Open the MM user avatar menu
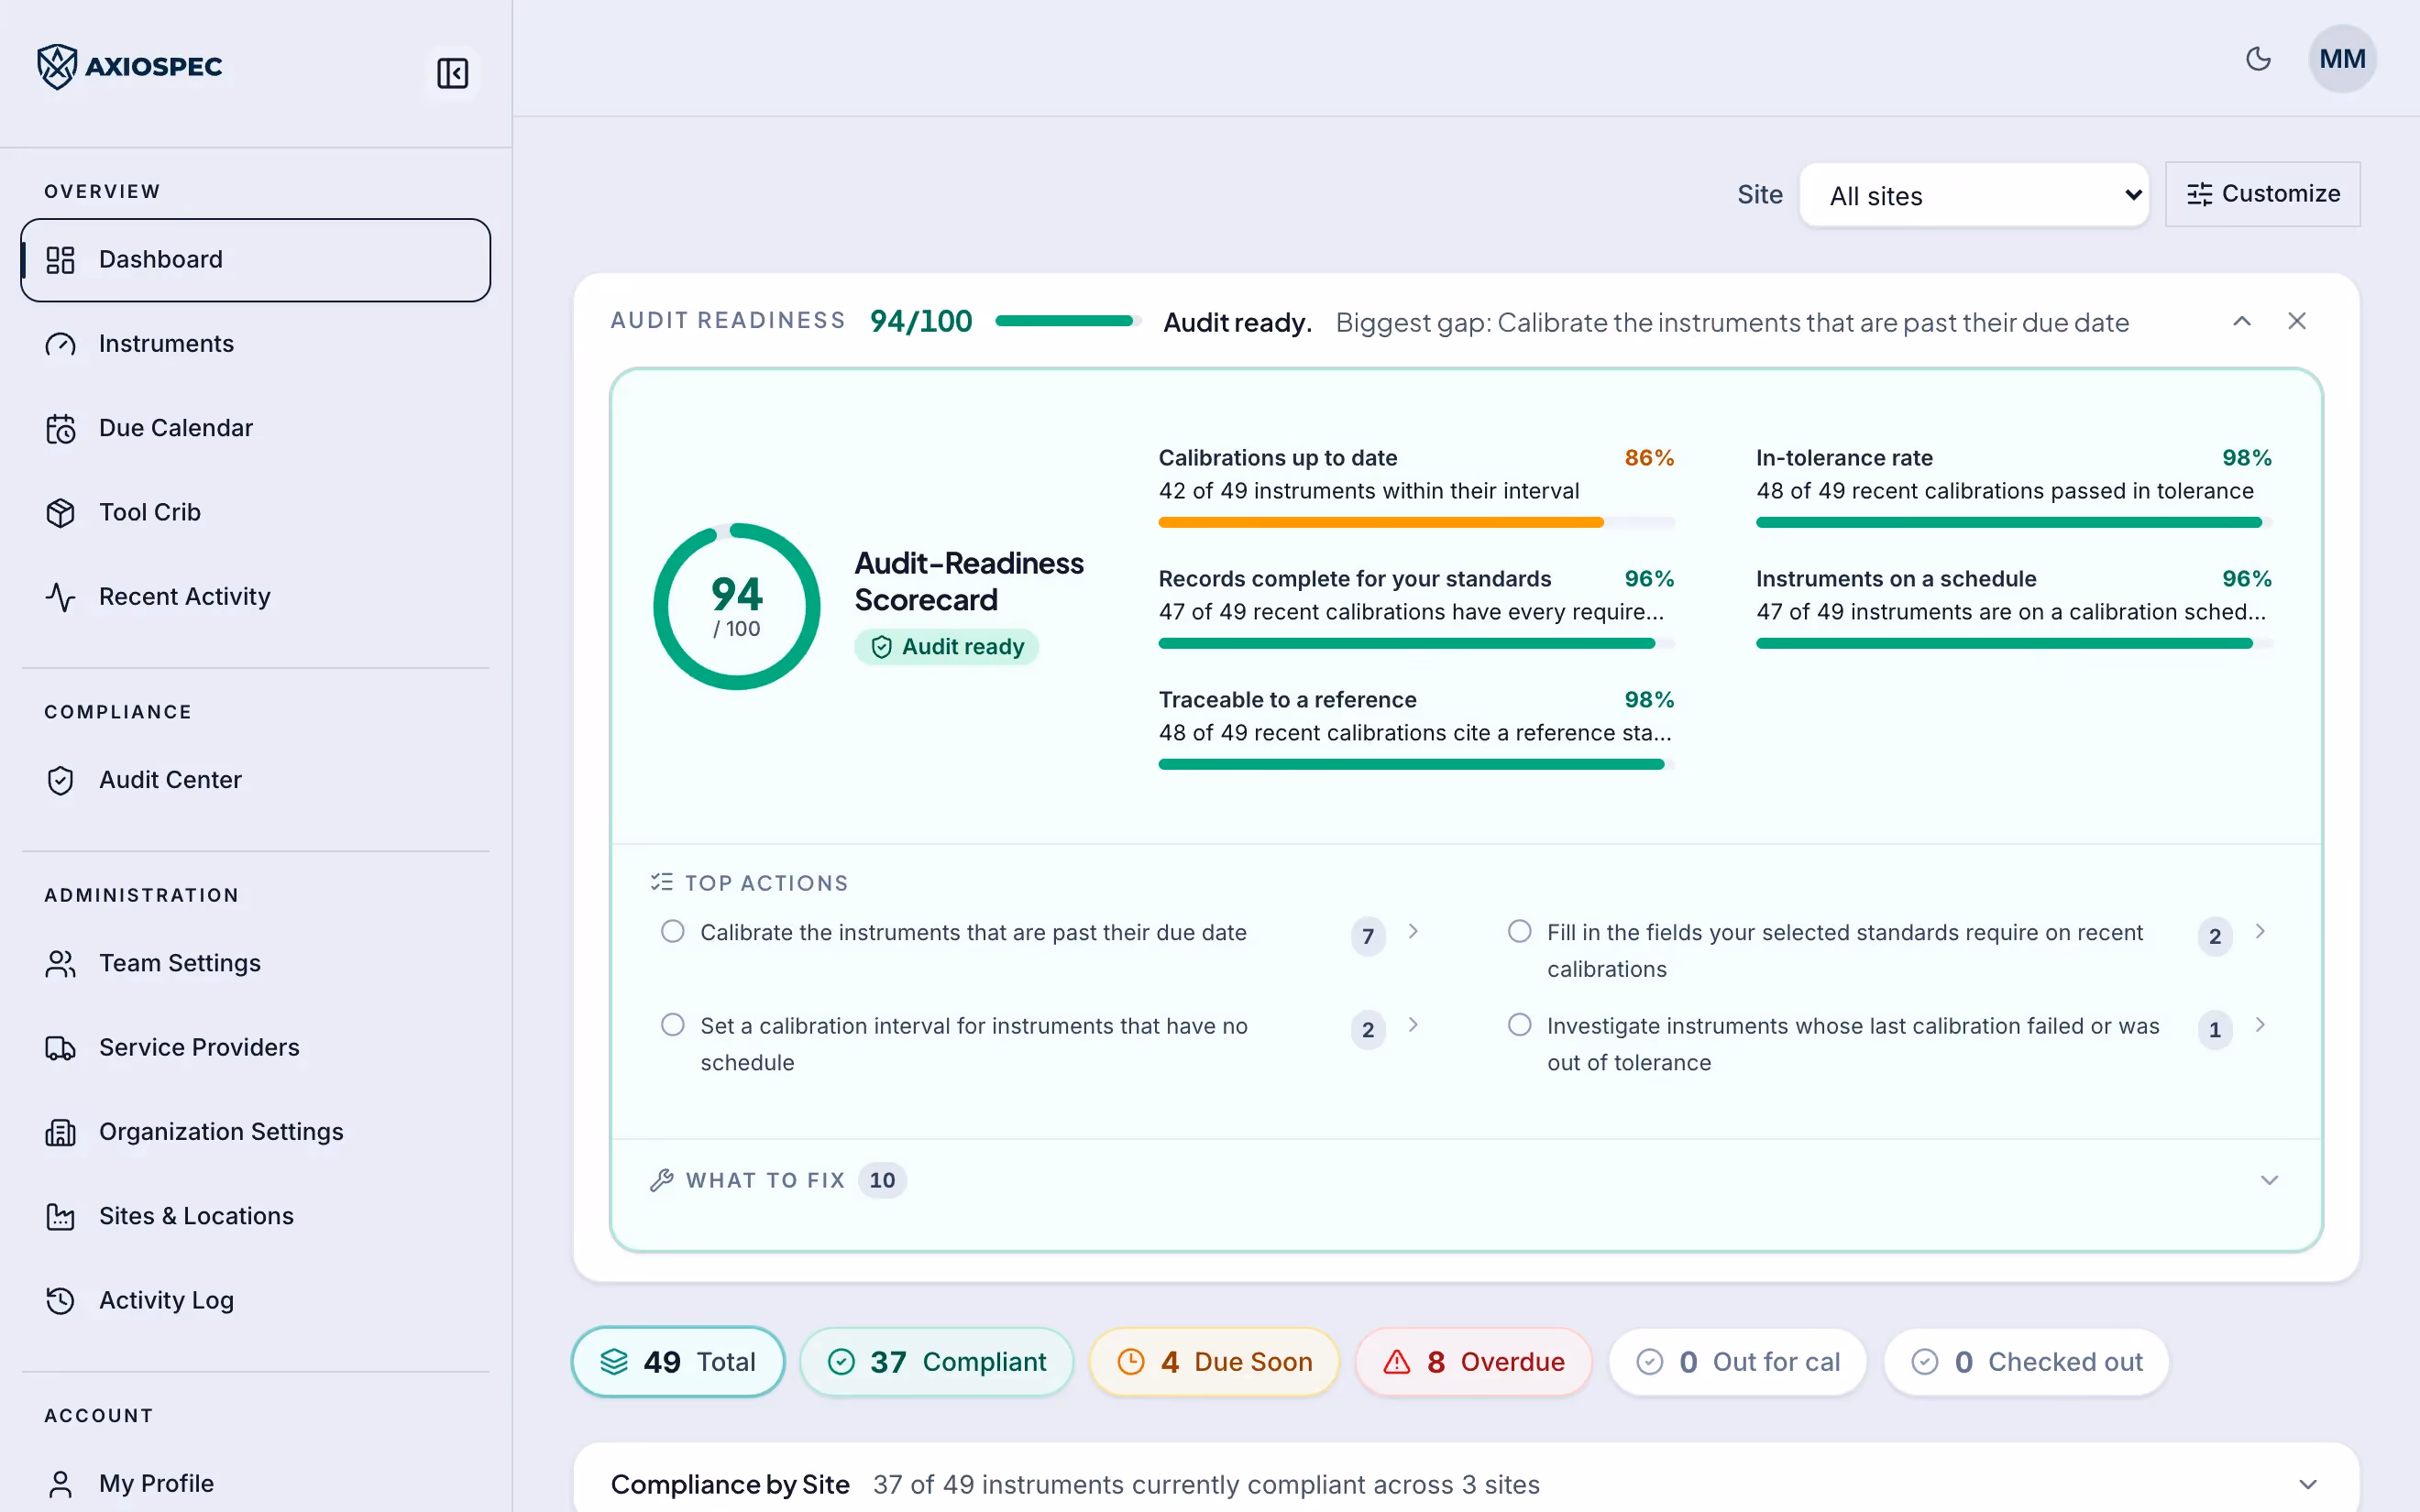The height and width of the screenshot is (1512, 2420). click(2342, 59)
